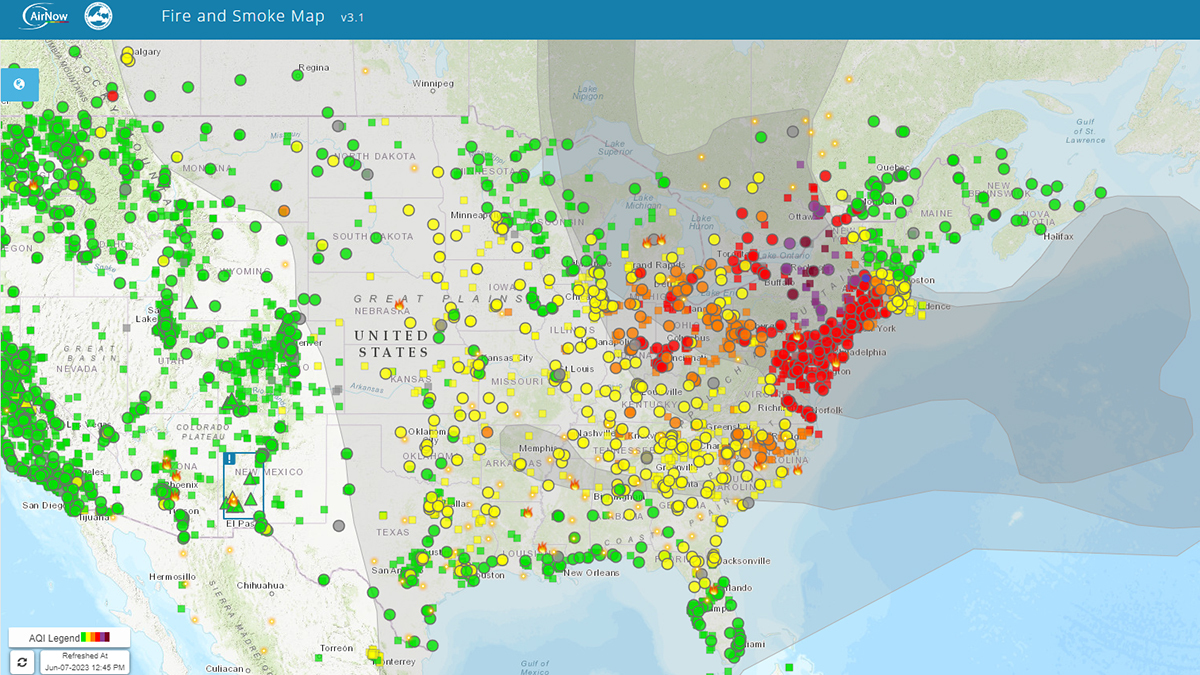This screenshot has width=1200, height=675.
Task: Select the upper green triangle in New Mexico
Action: [250, 479]
